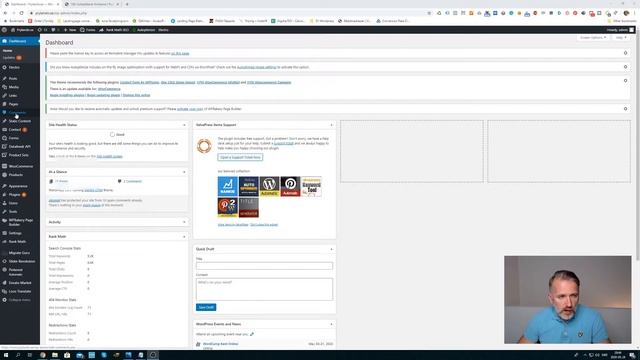This screenshot has width=640, height=360.
Task: Open the Settings menu
Action: tap(15, 233)
